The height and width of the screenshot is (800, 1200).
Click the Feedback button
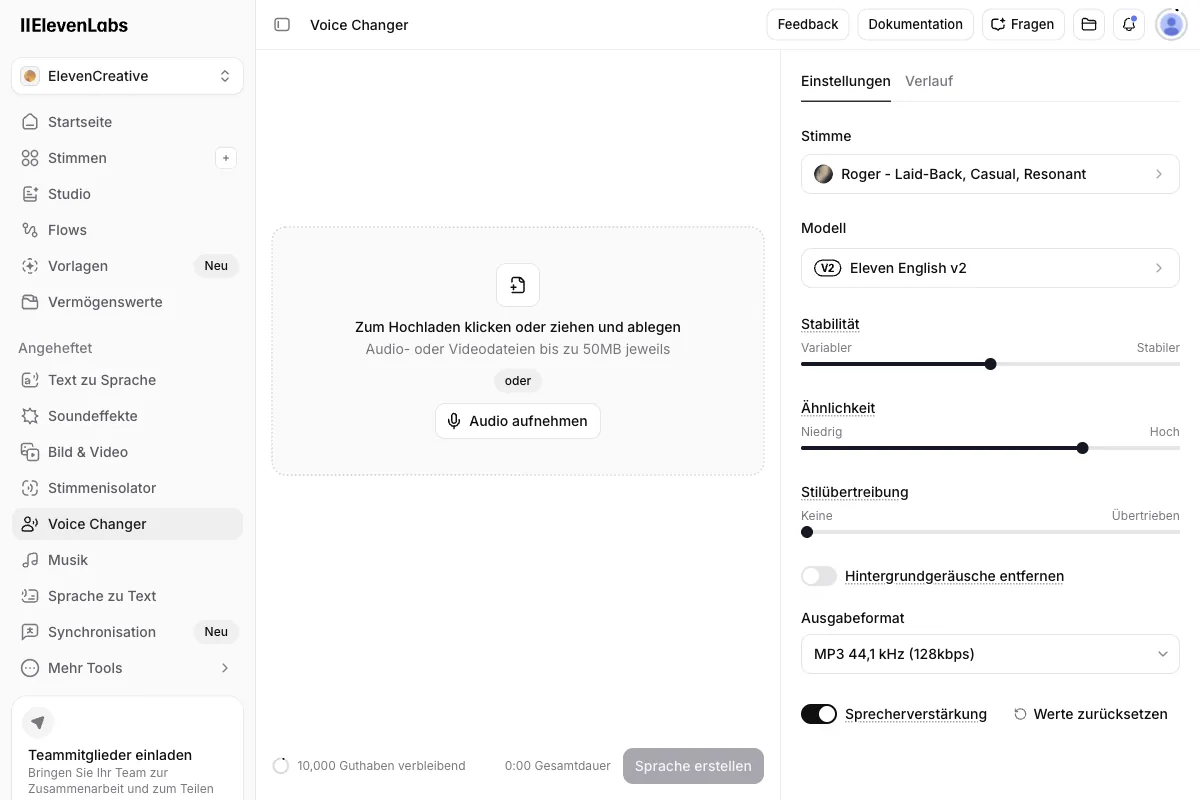[808, 24]
